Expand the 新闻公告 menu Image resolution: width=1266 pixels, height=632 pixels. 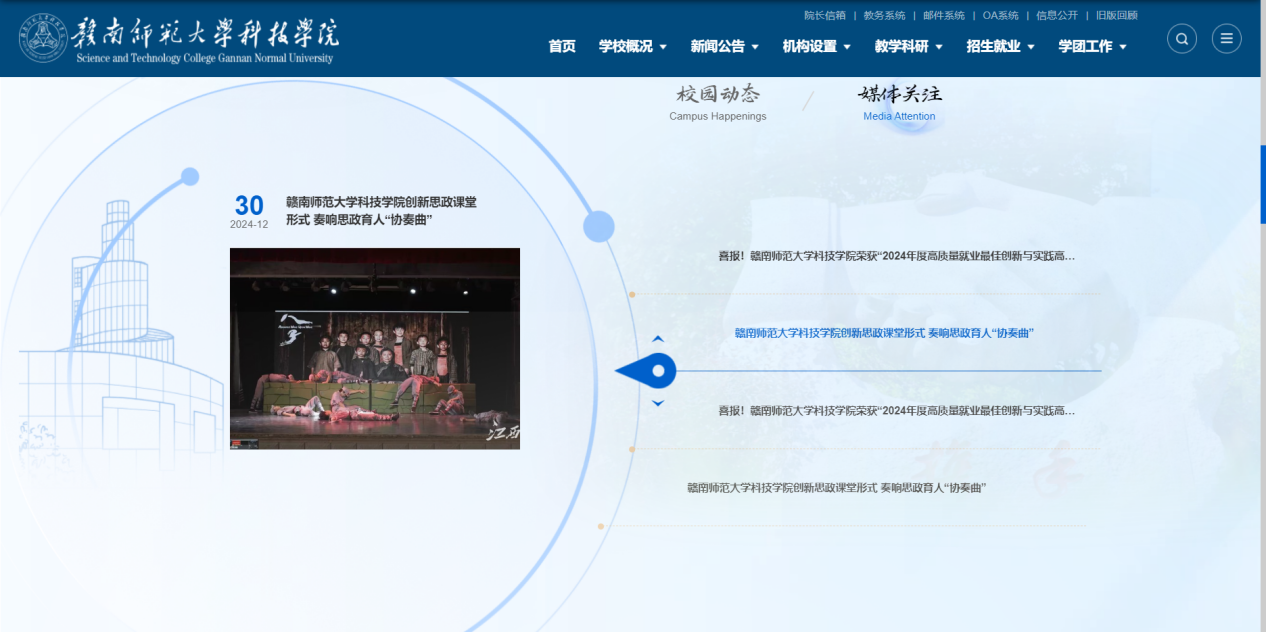(725, 46)
